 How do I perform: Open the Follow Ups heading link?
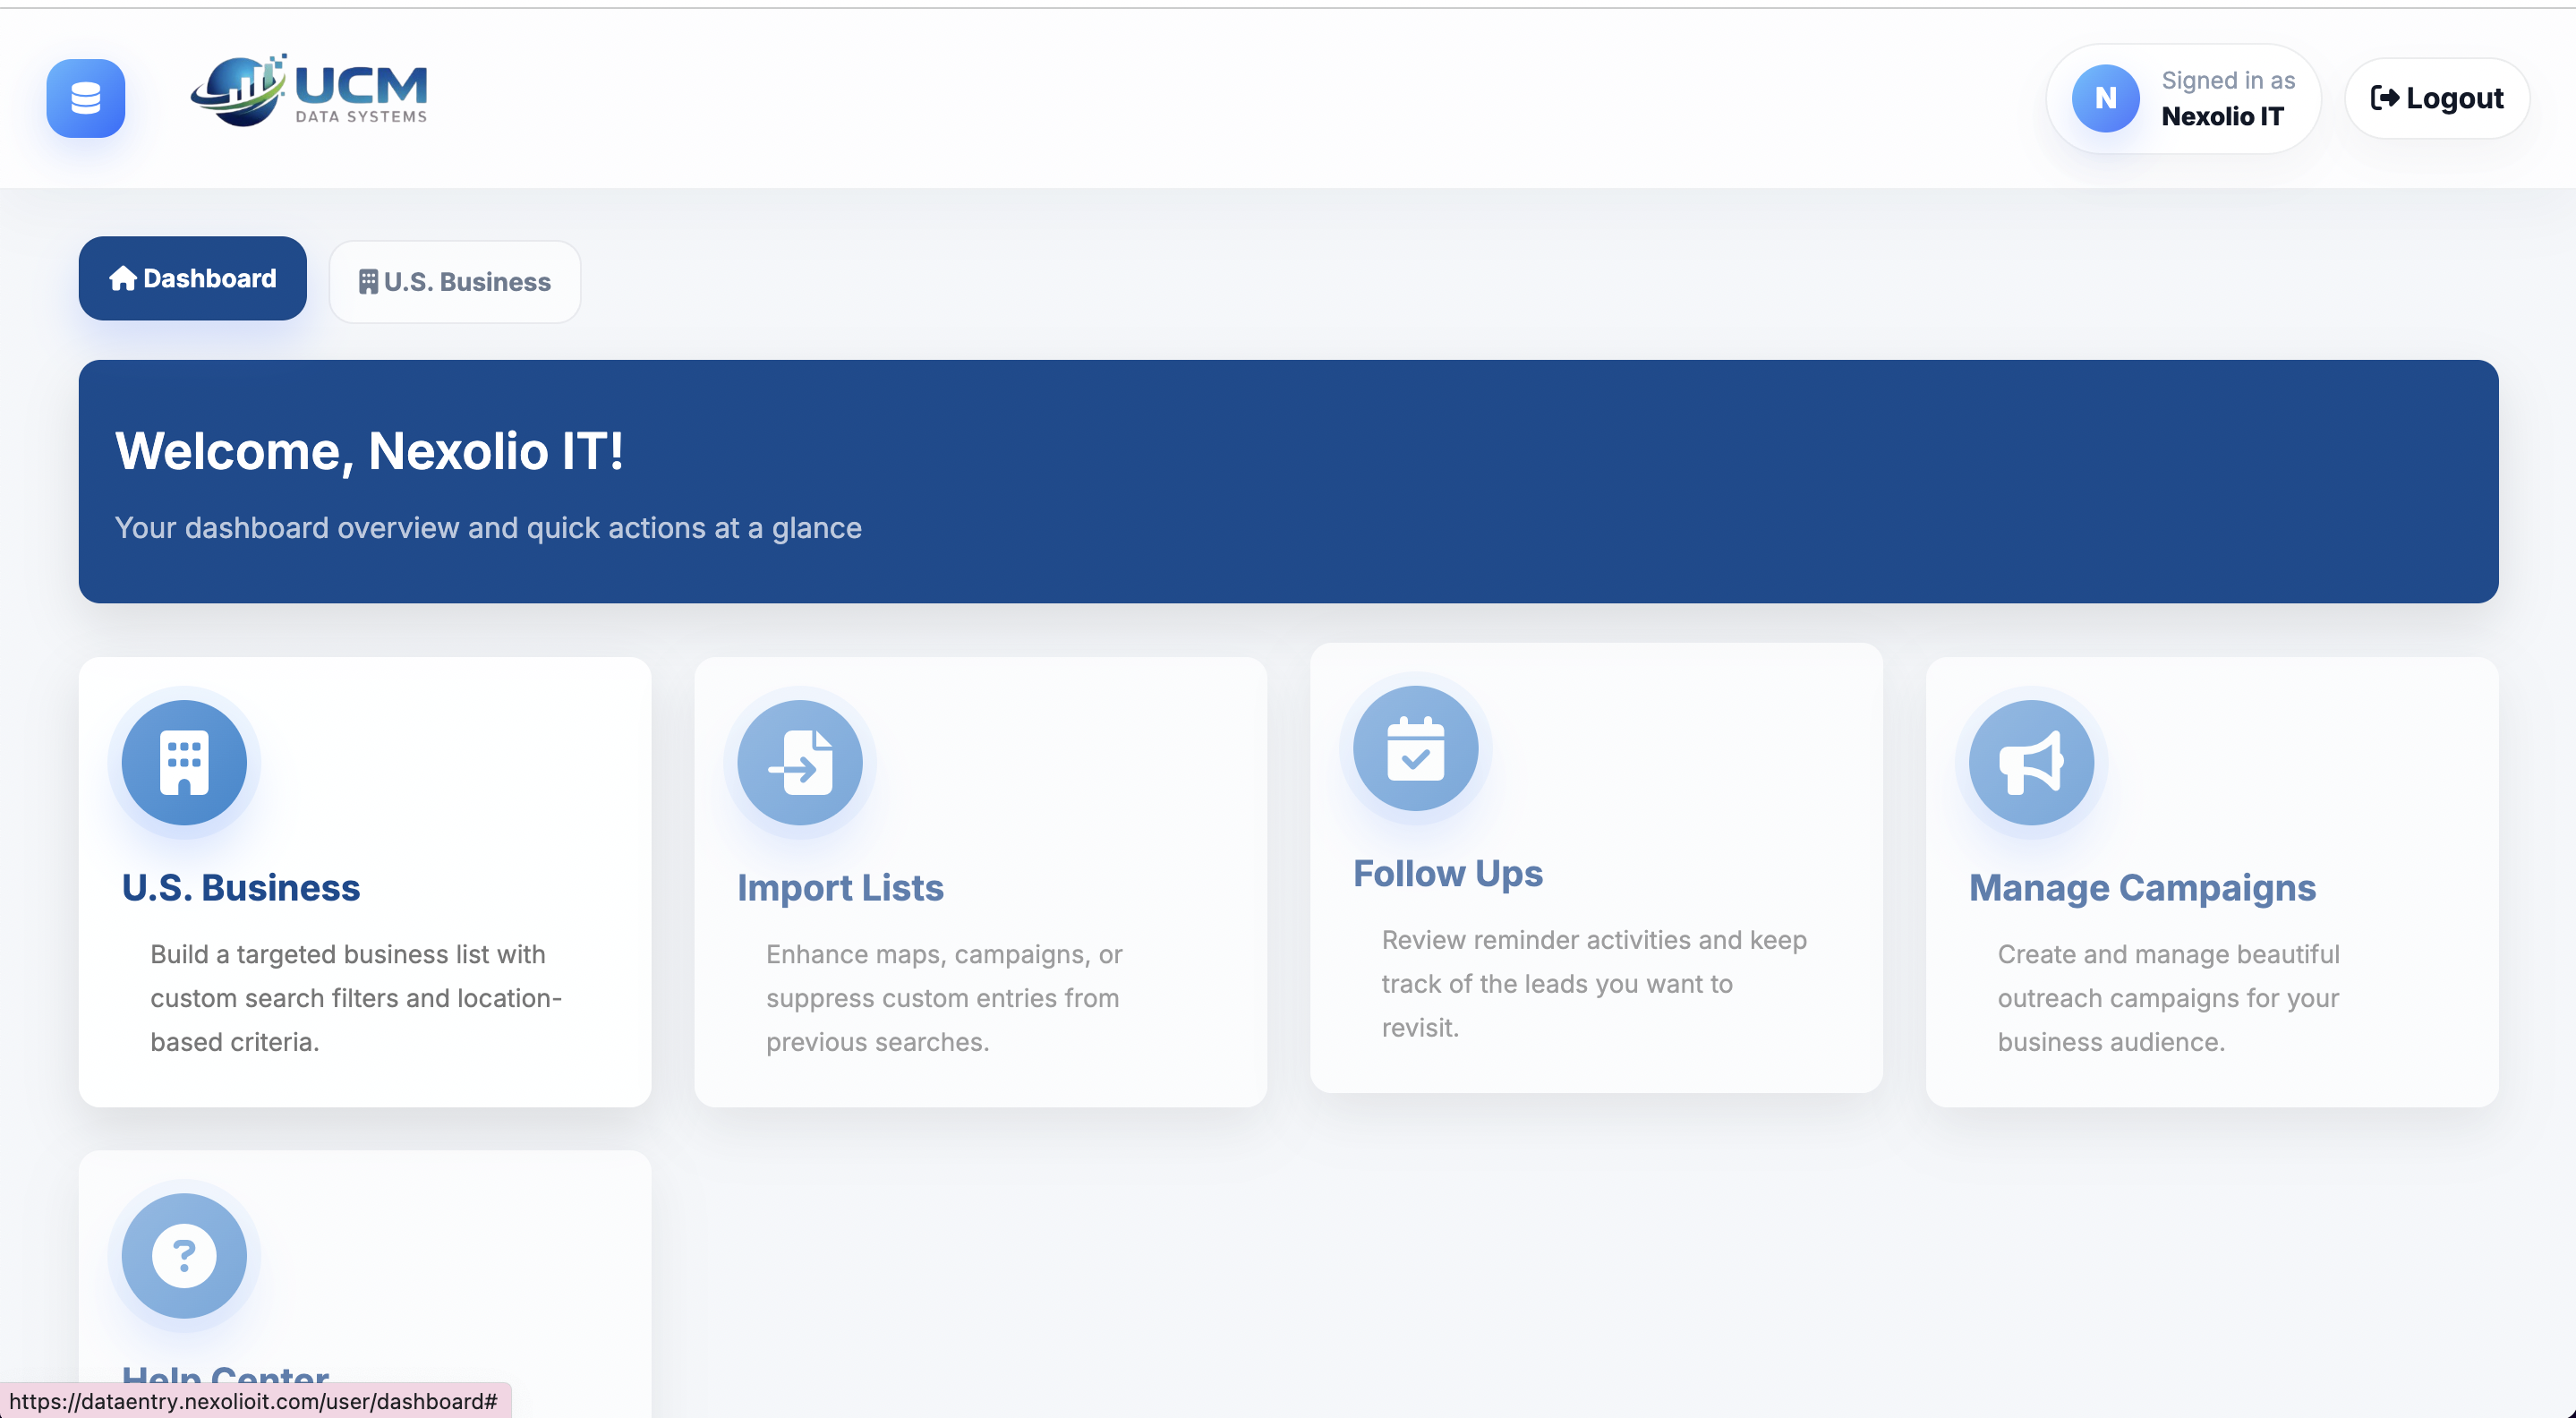(1447, 874)
